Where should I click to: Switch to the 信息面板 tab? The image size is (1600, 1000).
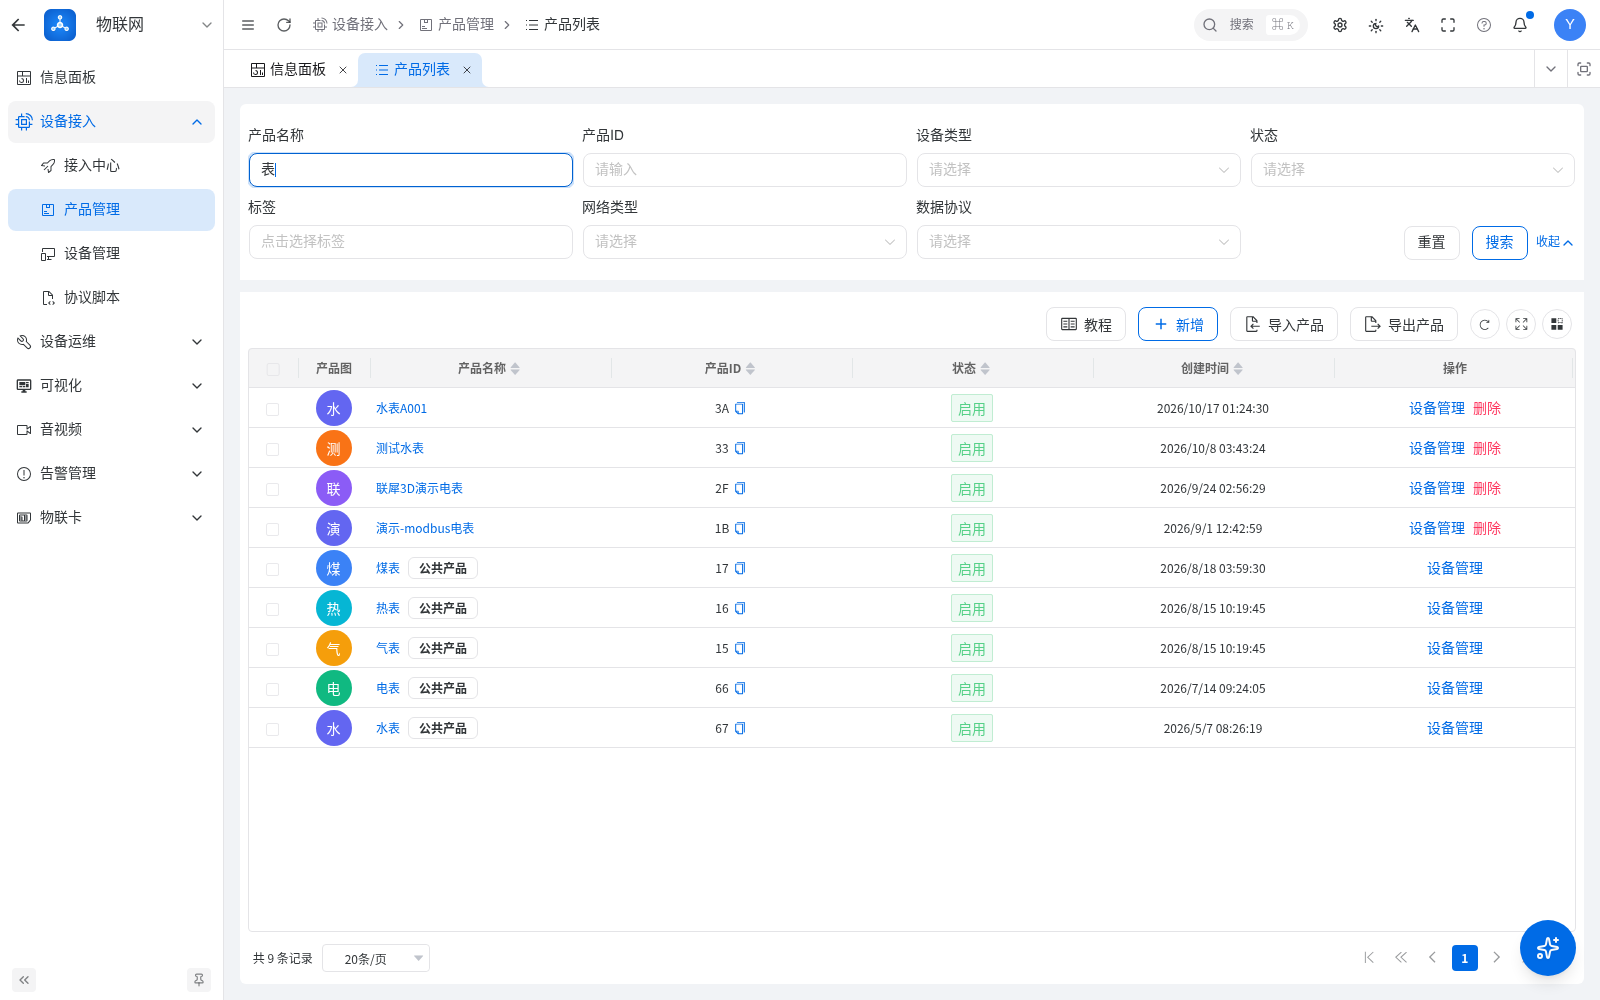coord(297,70)
